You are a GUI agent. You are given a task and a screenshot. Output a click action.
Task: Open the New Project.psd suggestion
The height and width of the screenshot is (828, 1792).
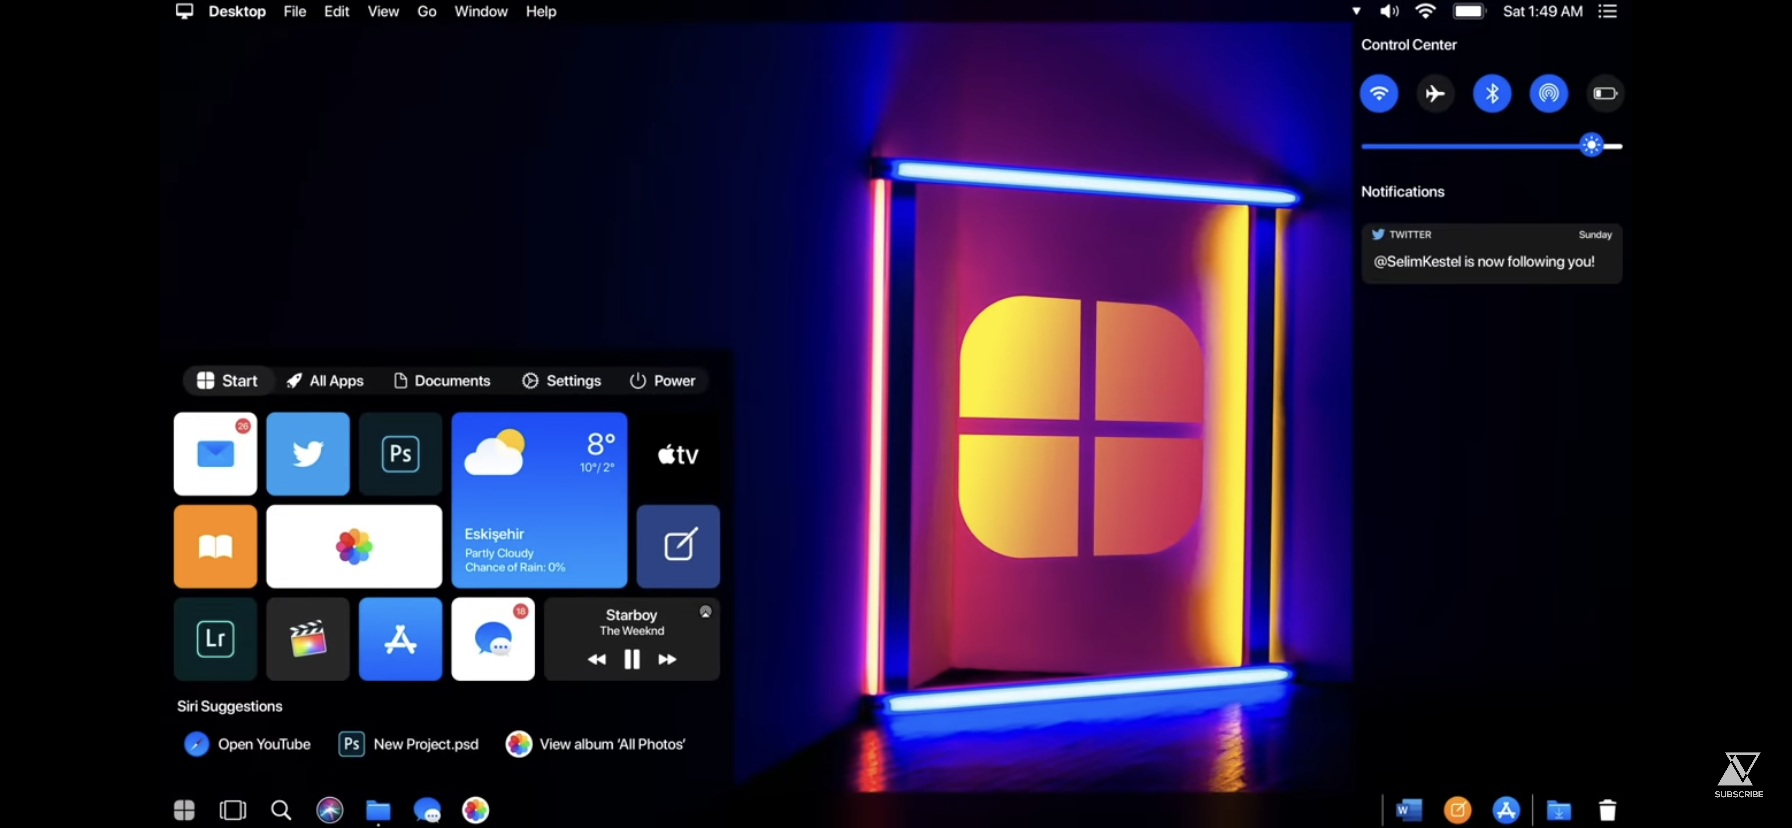click(x=409, y=744)
